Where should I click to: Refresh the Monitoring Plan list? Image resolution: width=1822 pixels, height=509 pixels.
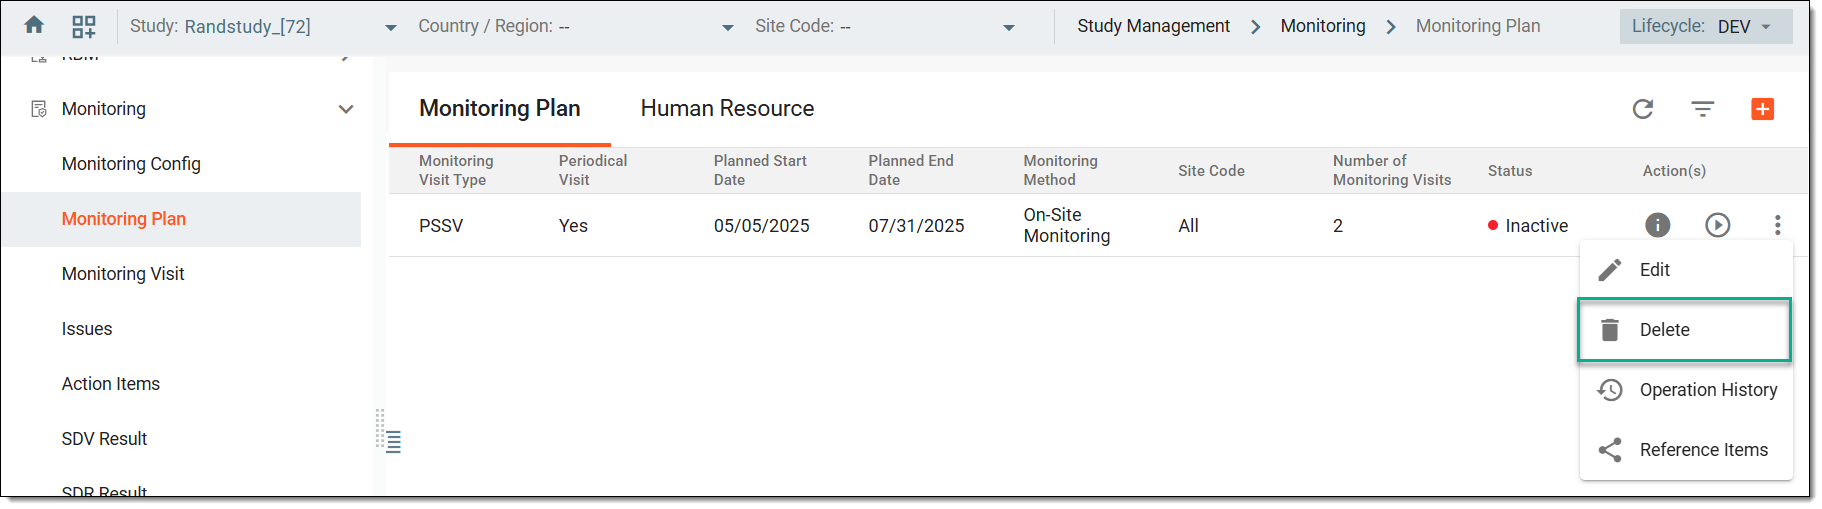coord(1643,109)
